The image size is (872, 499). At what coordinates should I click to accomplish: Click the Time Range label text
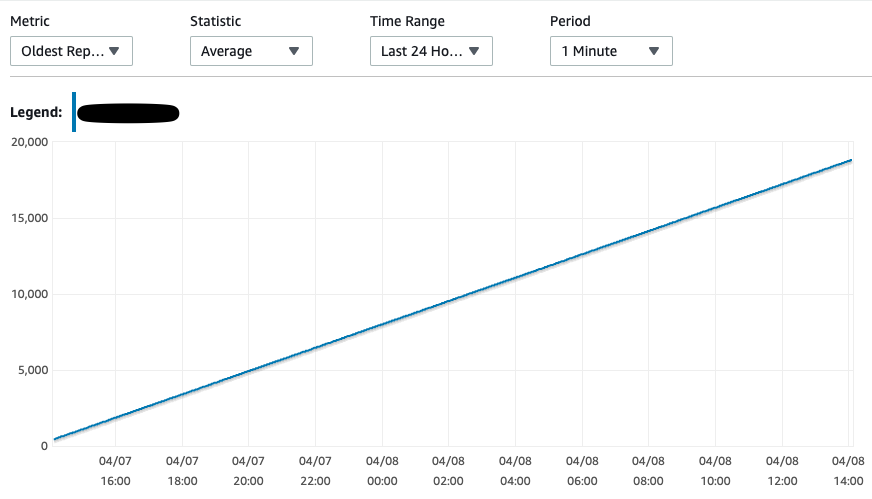coord(407,21)
